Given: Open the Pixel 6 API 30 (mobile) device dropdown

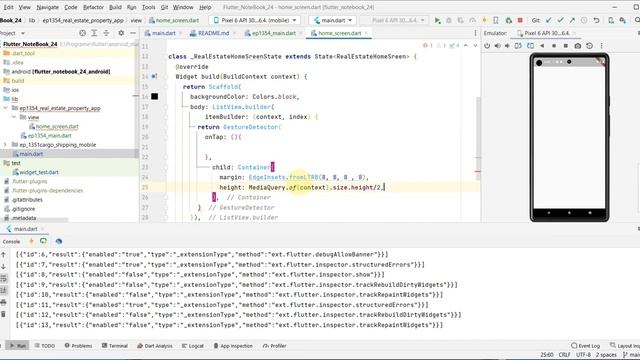Looking at the screenshot, I should point(255,20).
